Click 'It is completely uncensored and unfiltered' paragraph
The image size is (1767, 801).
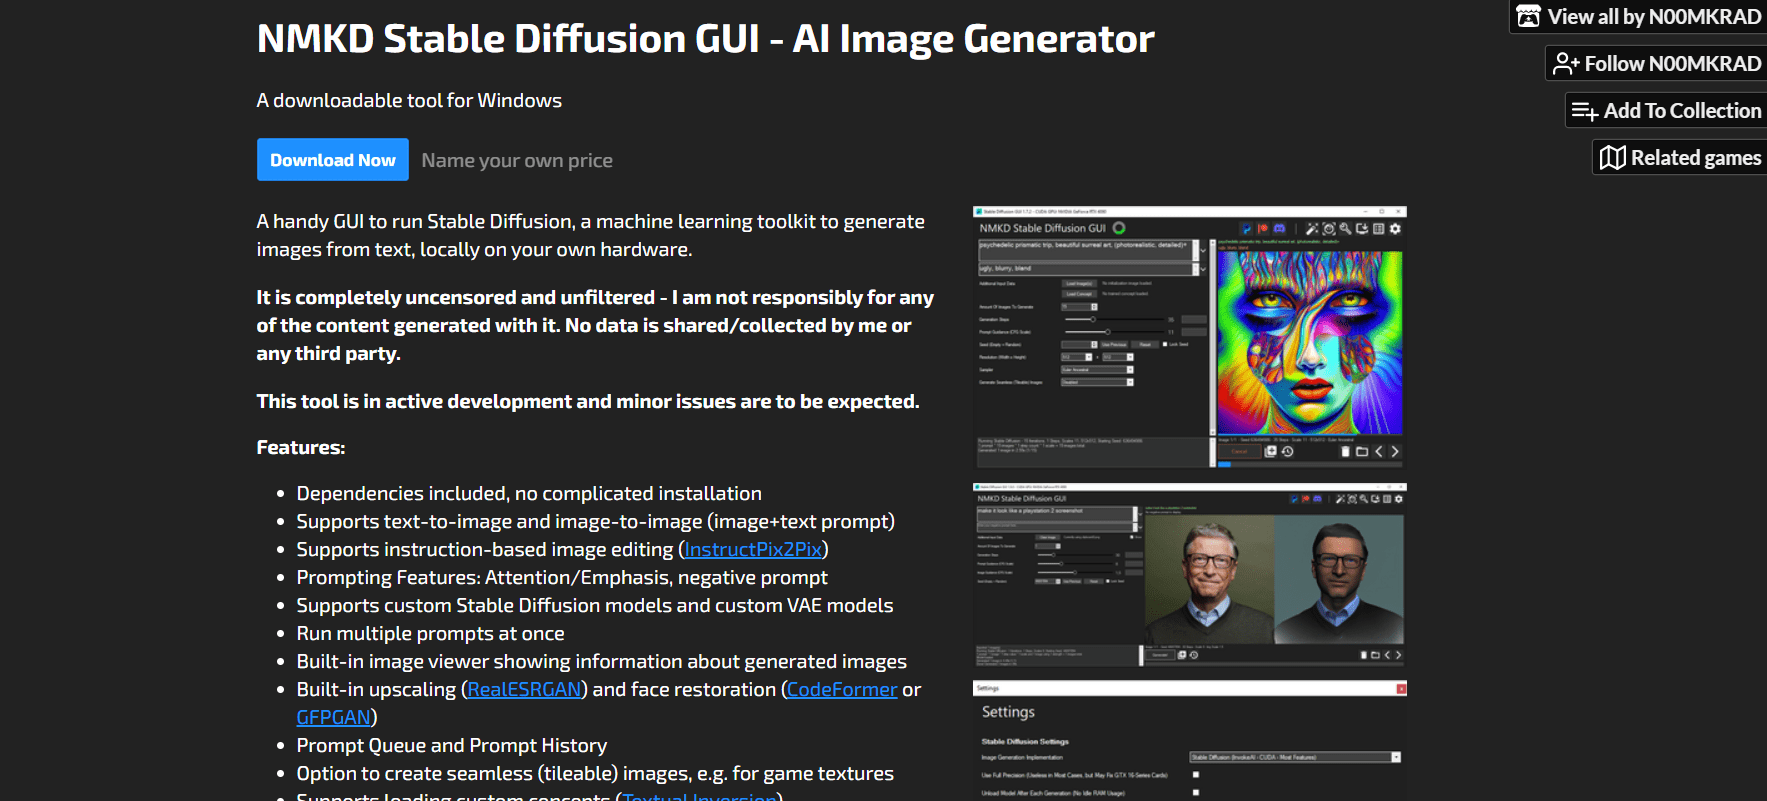(x=595, y=325)
